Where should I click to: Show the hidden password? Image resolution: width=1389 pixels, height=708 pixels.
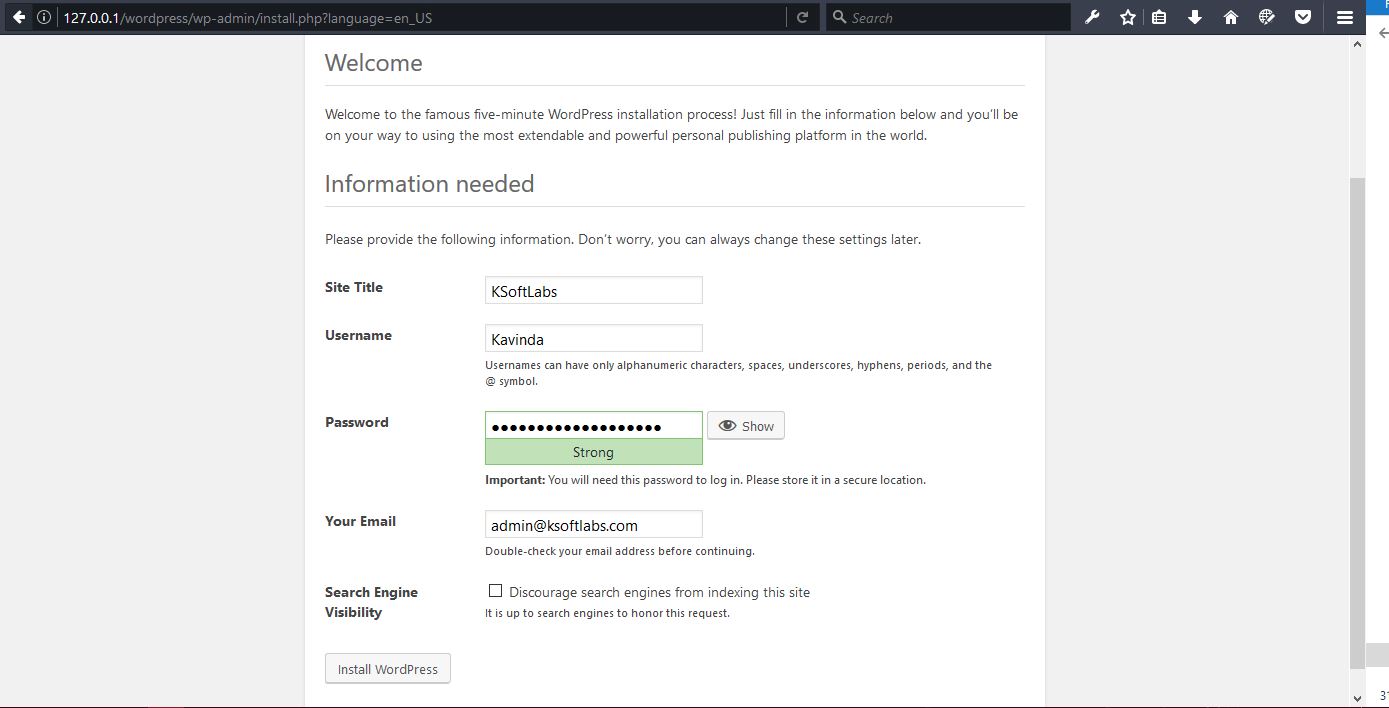(746, 426)
